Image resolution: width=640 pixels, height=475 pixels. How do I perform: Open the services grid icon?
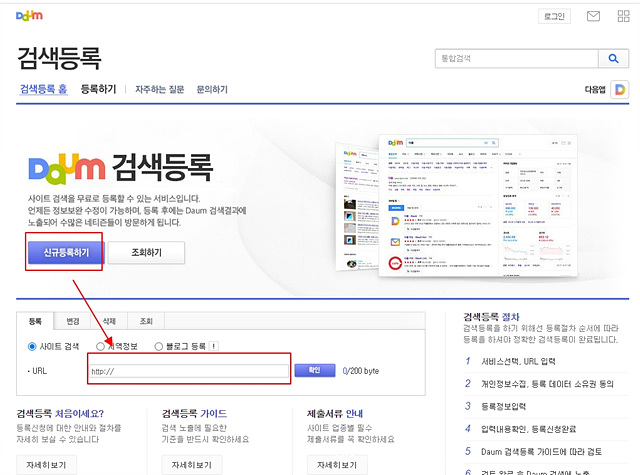pos(623,16)
